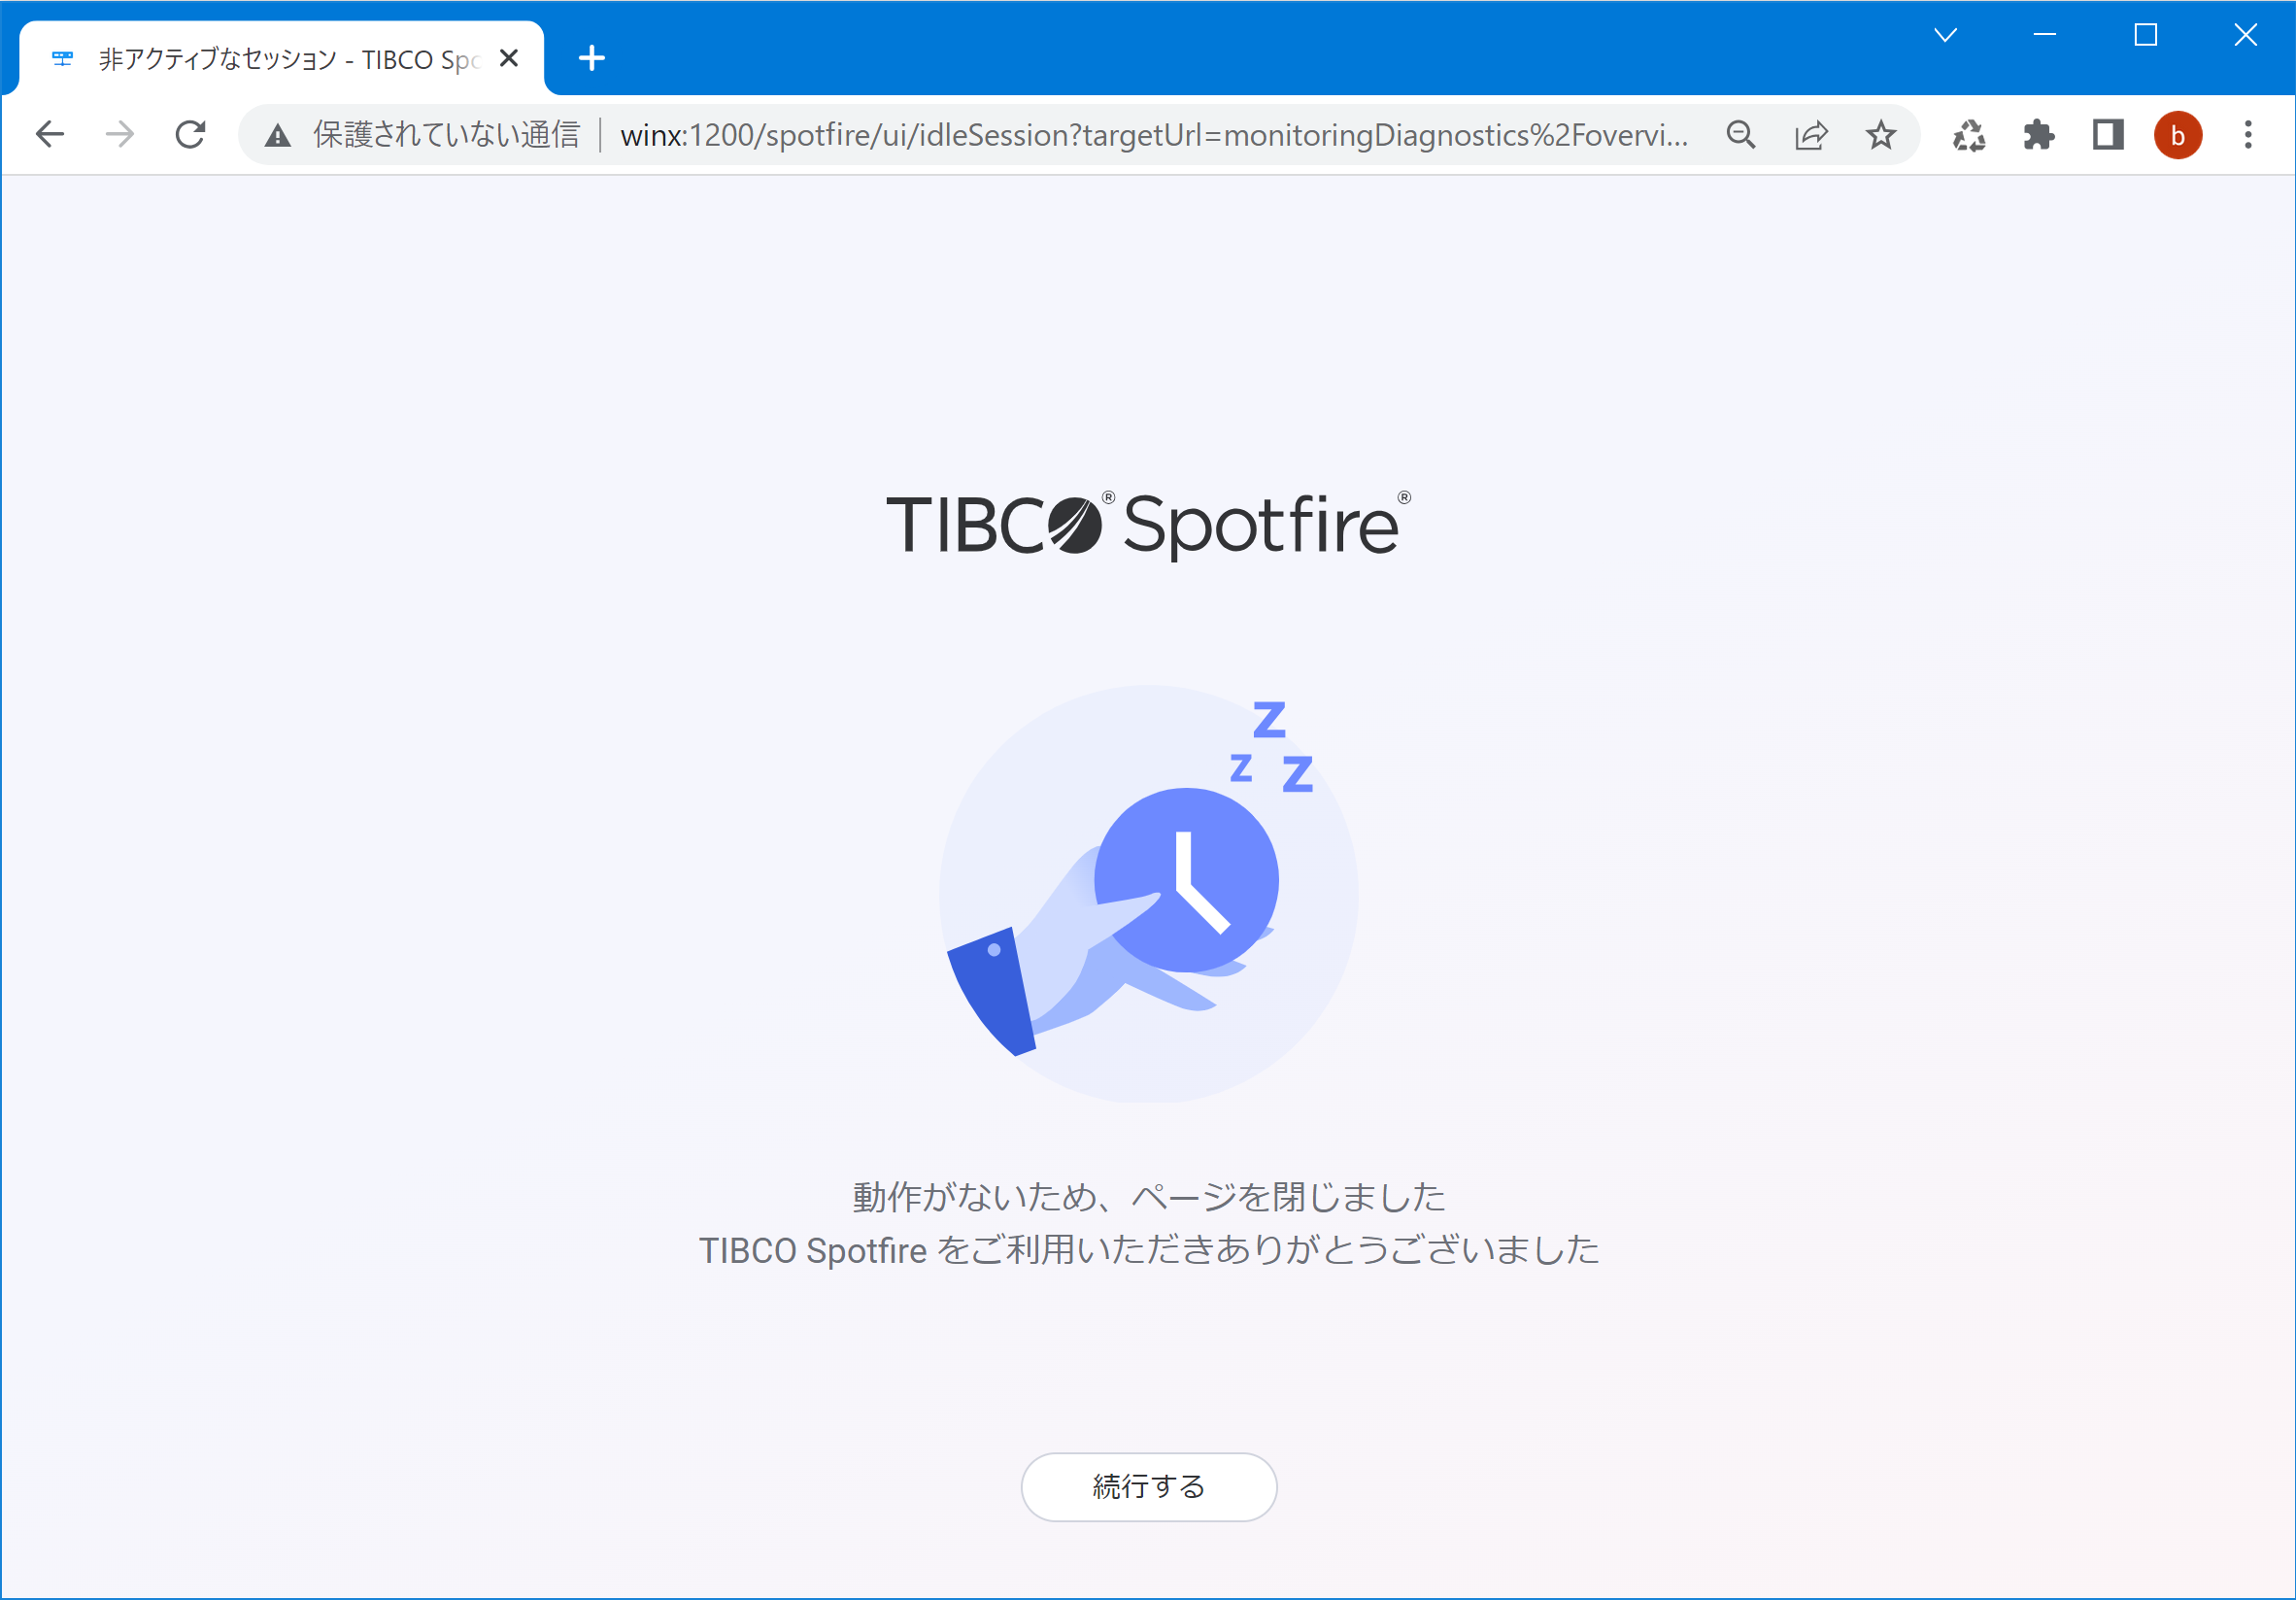
Task: Click the TIBCO Spotfire logo
Action: pos(1148,525)
